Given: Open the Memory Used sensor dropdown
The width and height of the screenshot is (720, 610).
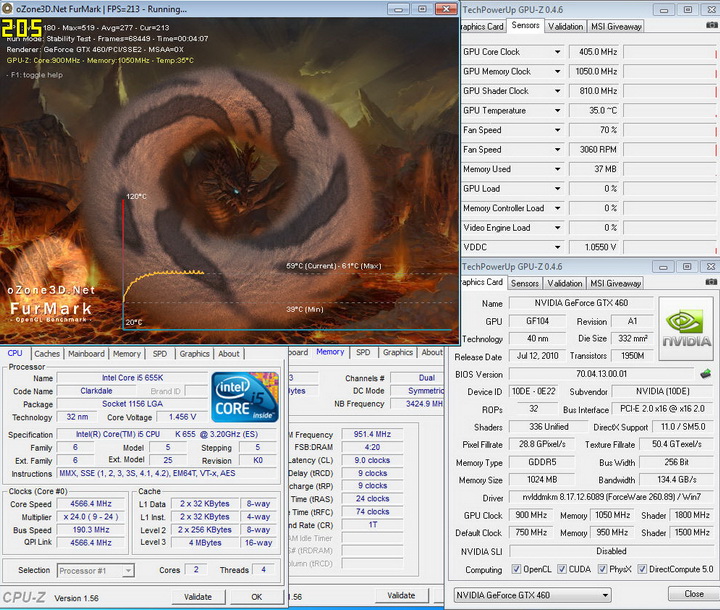Looking at the screenshot, I should pos(557,169).
